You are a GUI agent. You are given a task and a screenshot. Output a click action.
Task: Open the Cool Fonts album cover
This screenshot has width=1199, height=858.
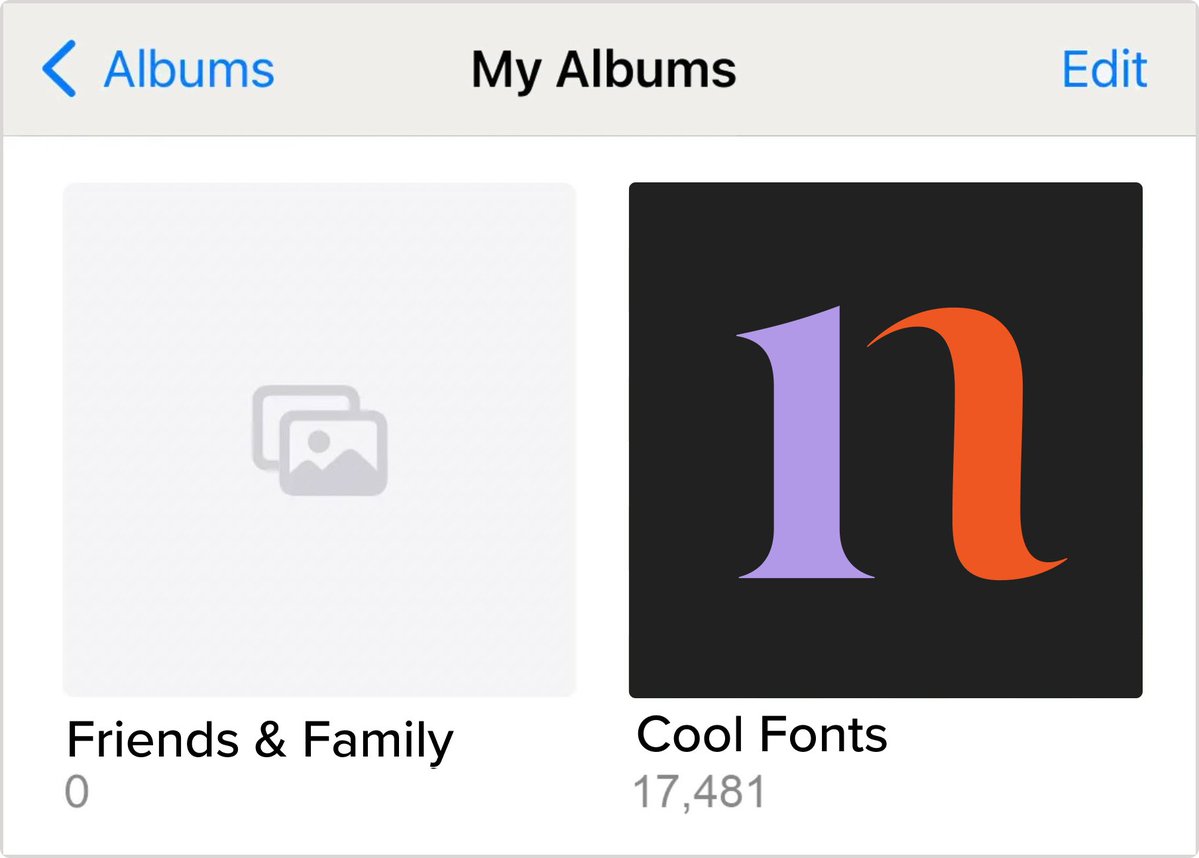[885, 440]
